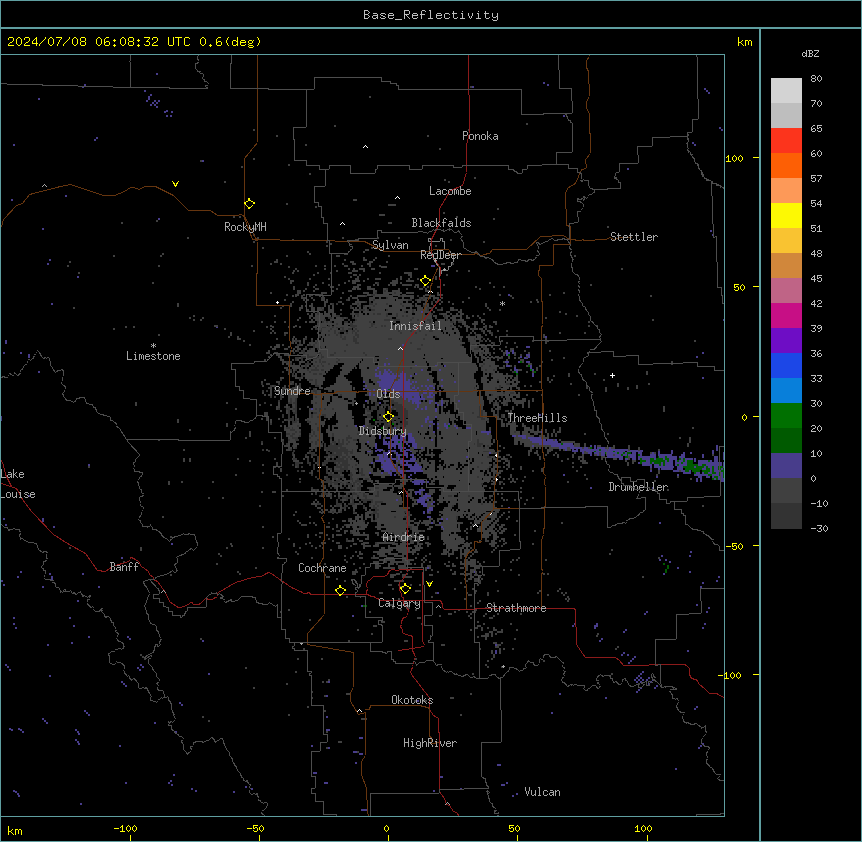Click the Sylvan label
Screen dimensions: 862x842
click(390, 245)
